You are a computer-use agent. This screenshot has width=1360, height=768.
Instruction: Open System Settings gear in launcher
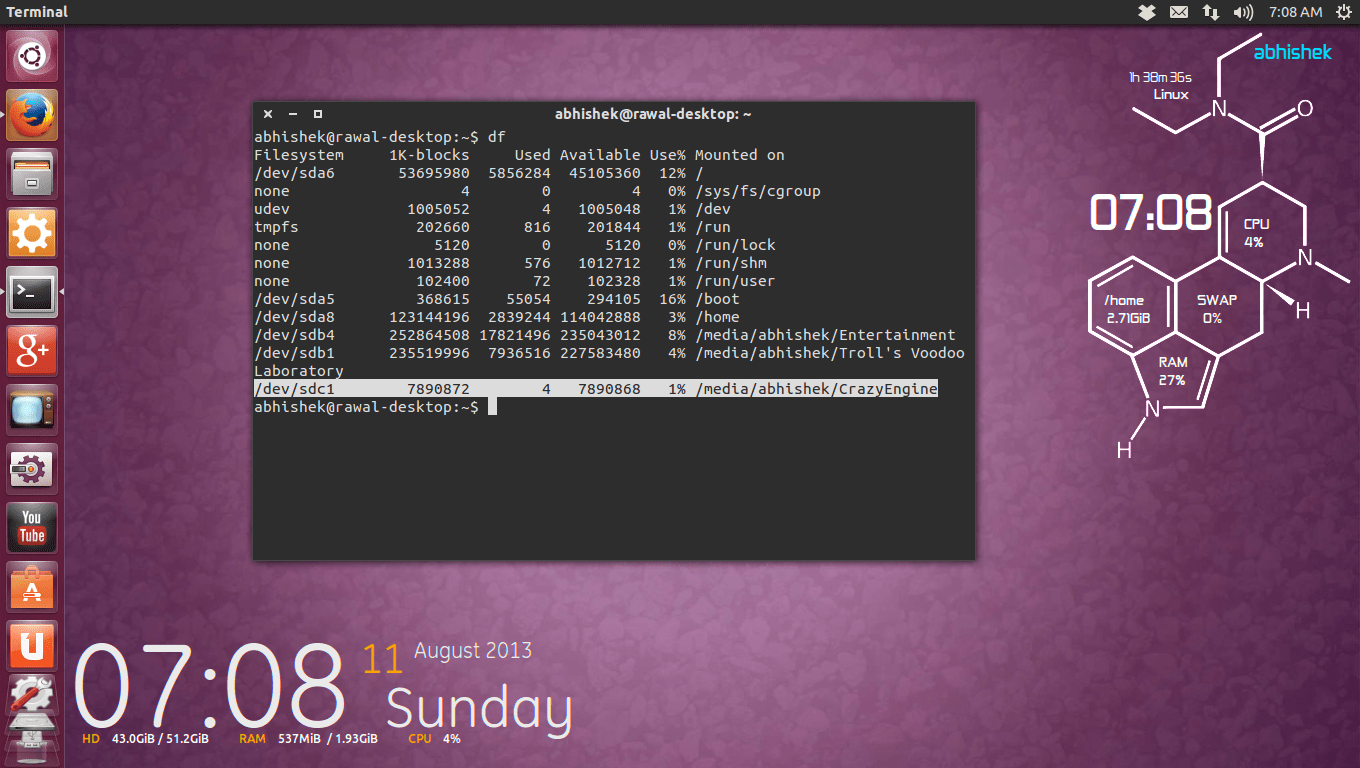pos(32,233)
